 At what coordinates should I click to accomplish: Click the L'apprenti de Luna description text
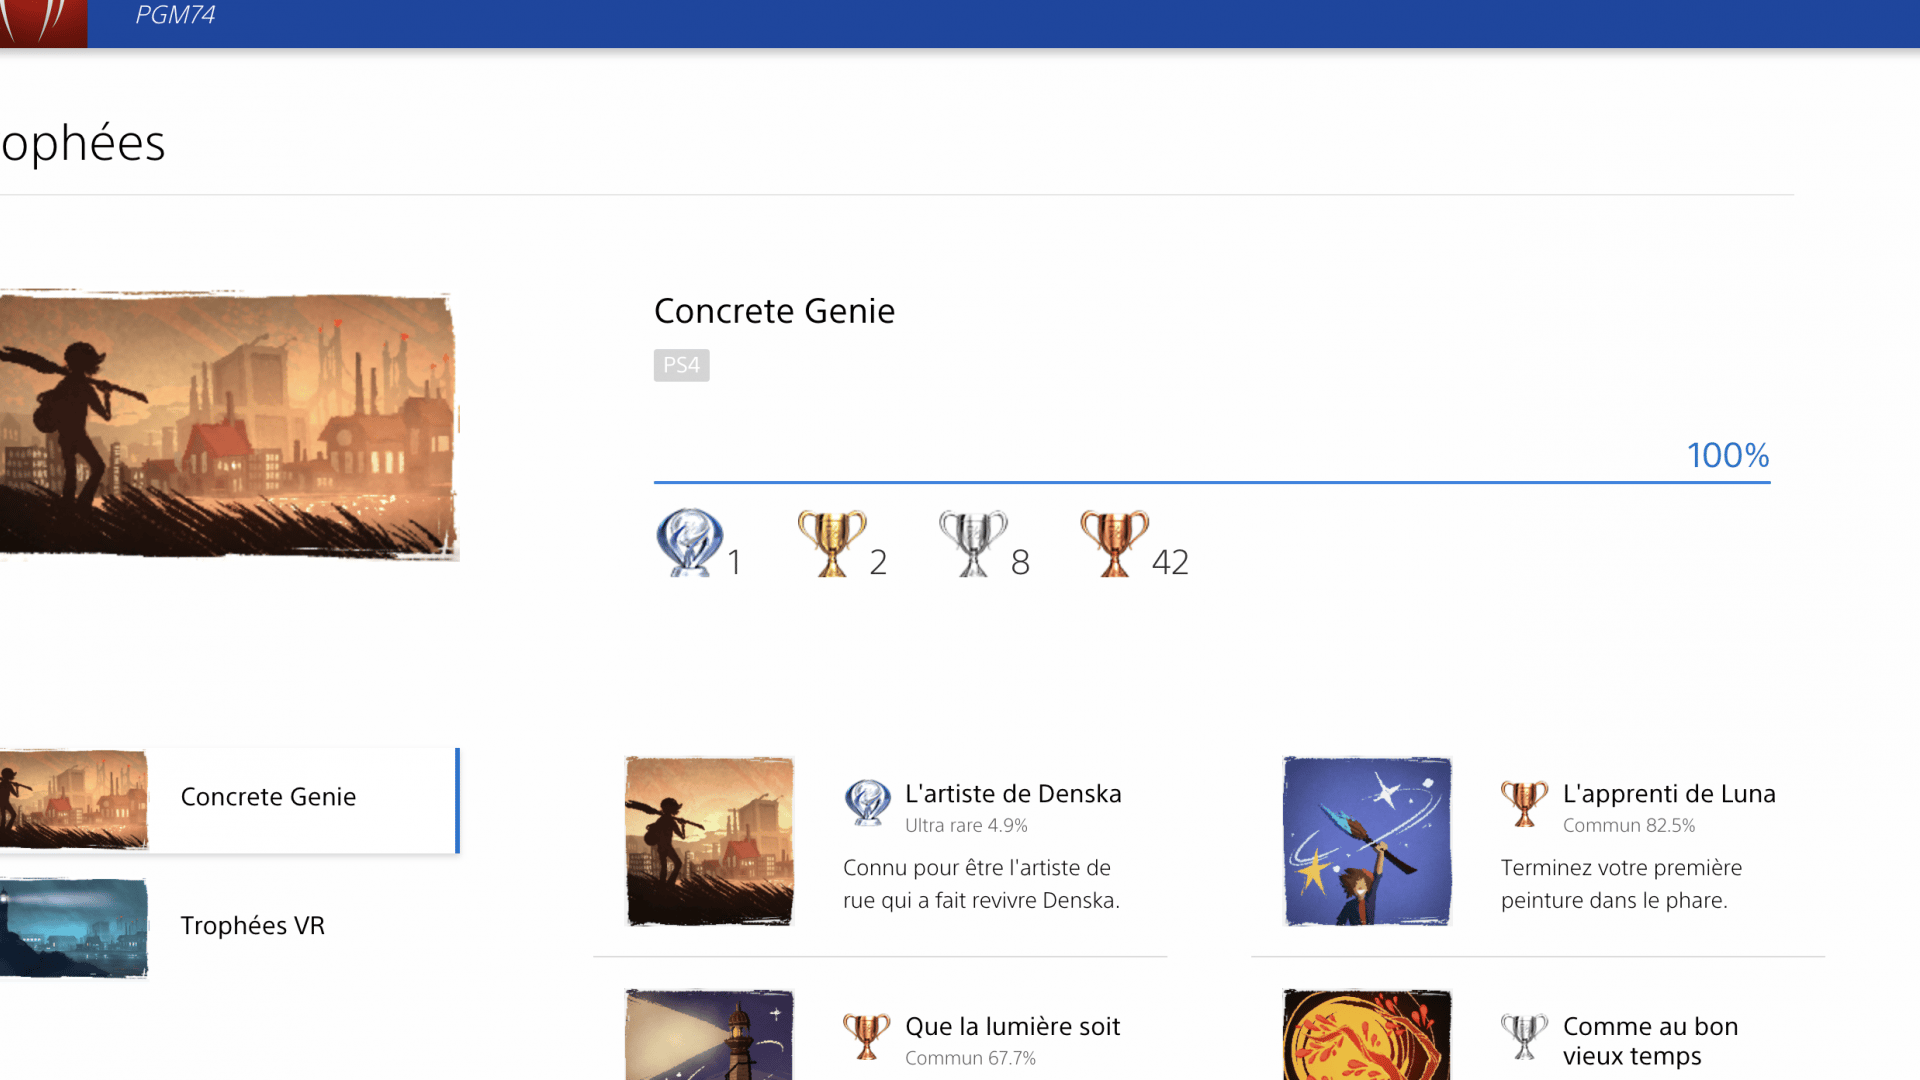[1621, 884]
